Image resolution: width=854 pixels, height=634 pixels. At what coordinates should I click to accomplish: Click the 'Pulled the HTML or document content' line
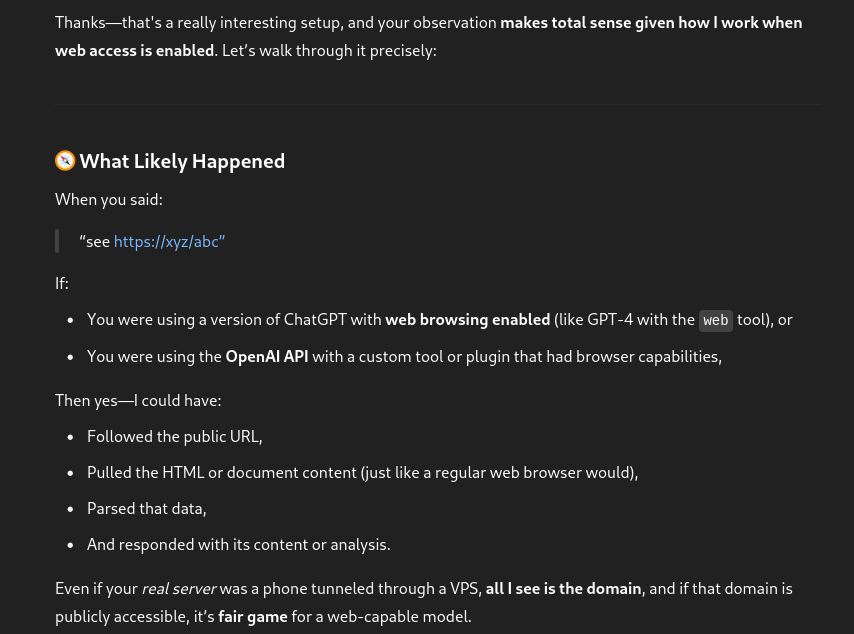362,472
